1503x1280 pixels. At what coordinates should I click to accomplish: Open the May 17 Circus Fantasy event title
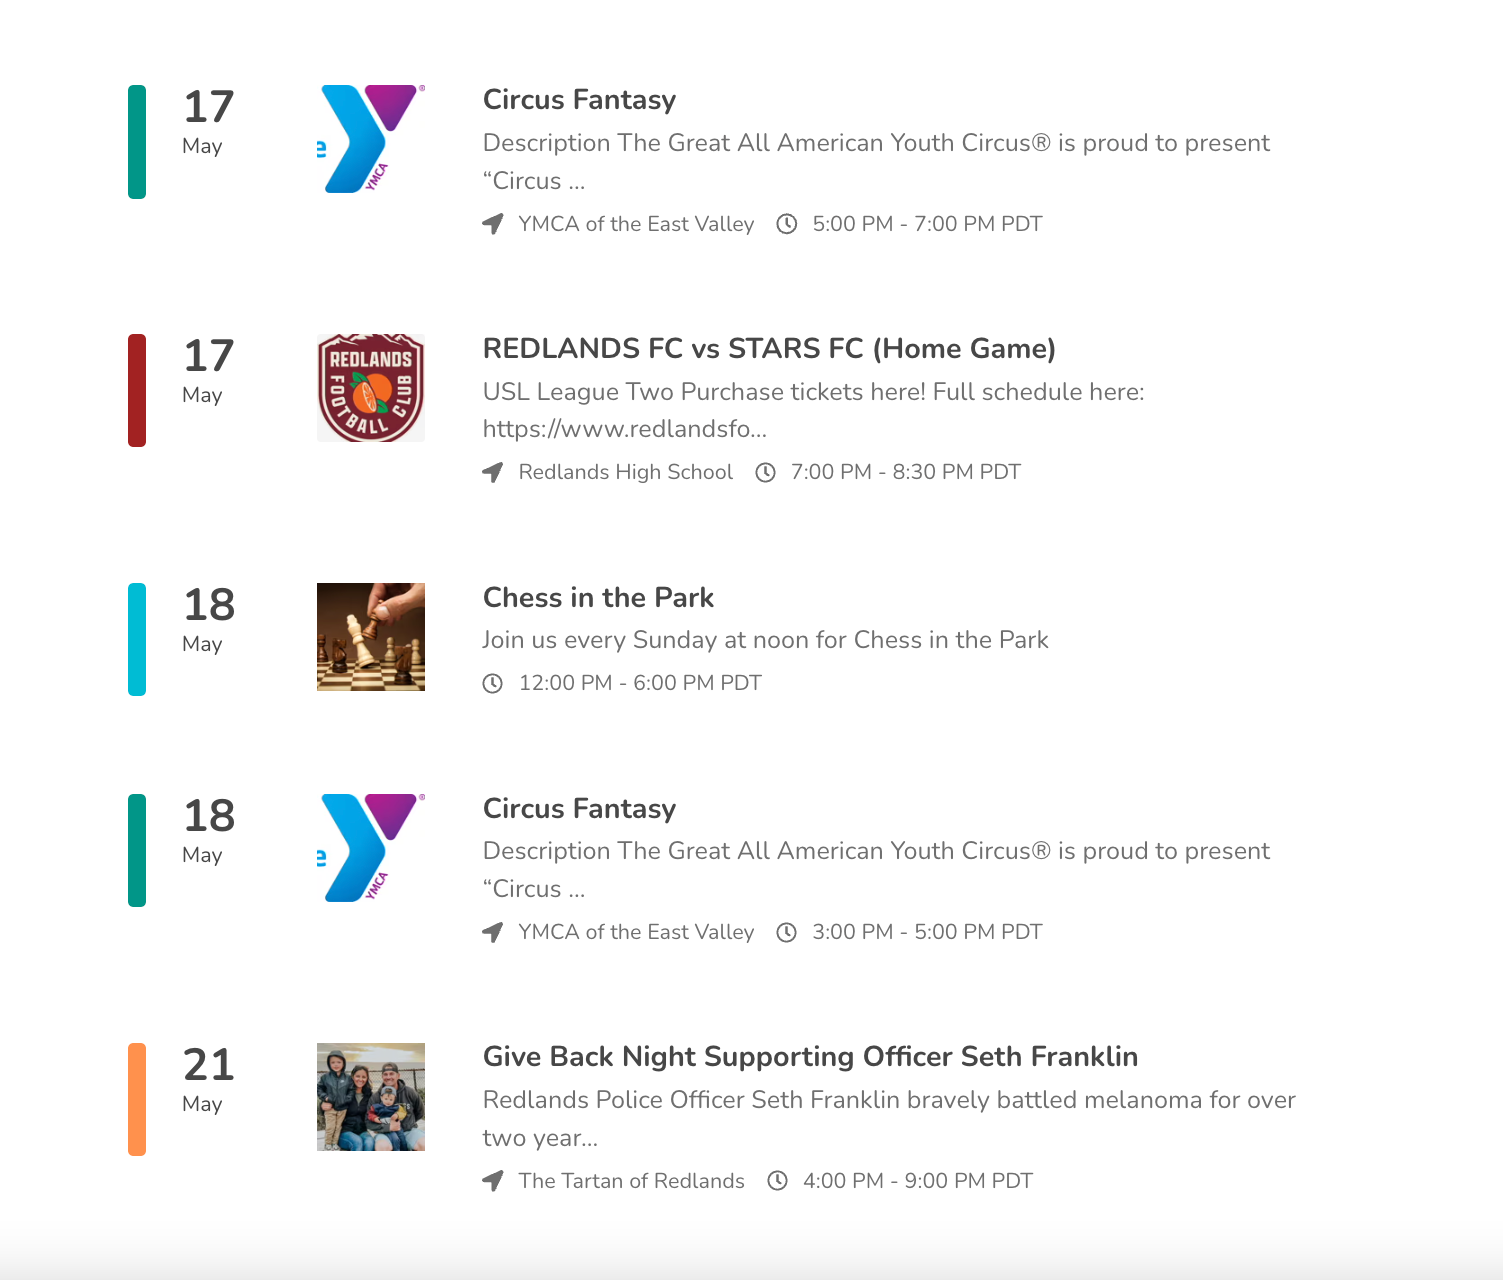(580, 100)
